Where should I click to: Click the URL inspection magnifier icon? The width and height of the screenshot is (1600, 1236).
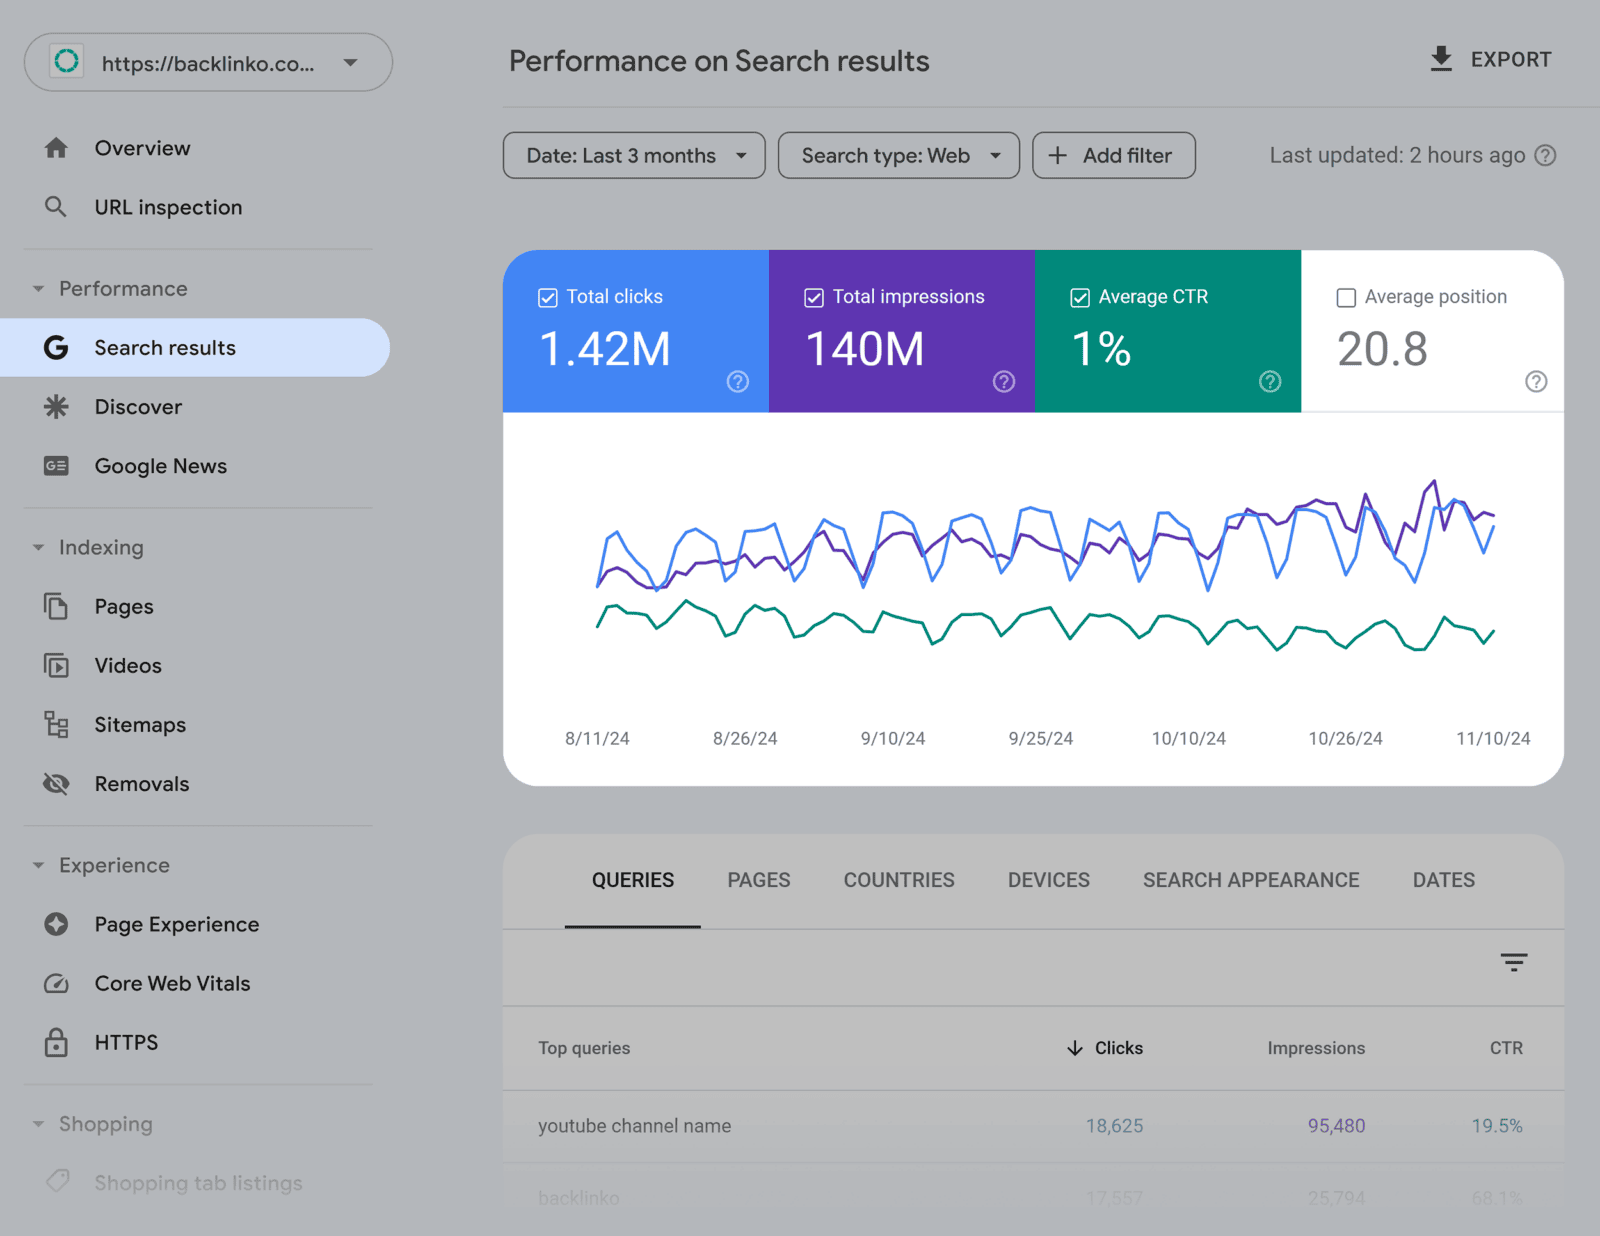pyautogui.click(x=56, y=207)
